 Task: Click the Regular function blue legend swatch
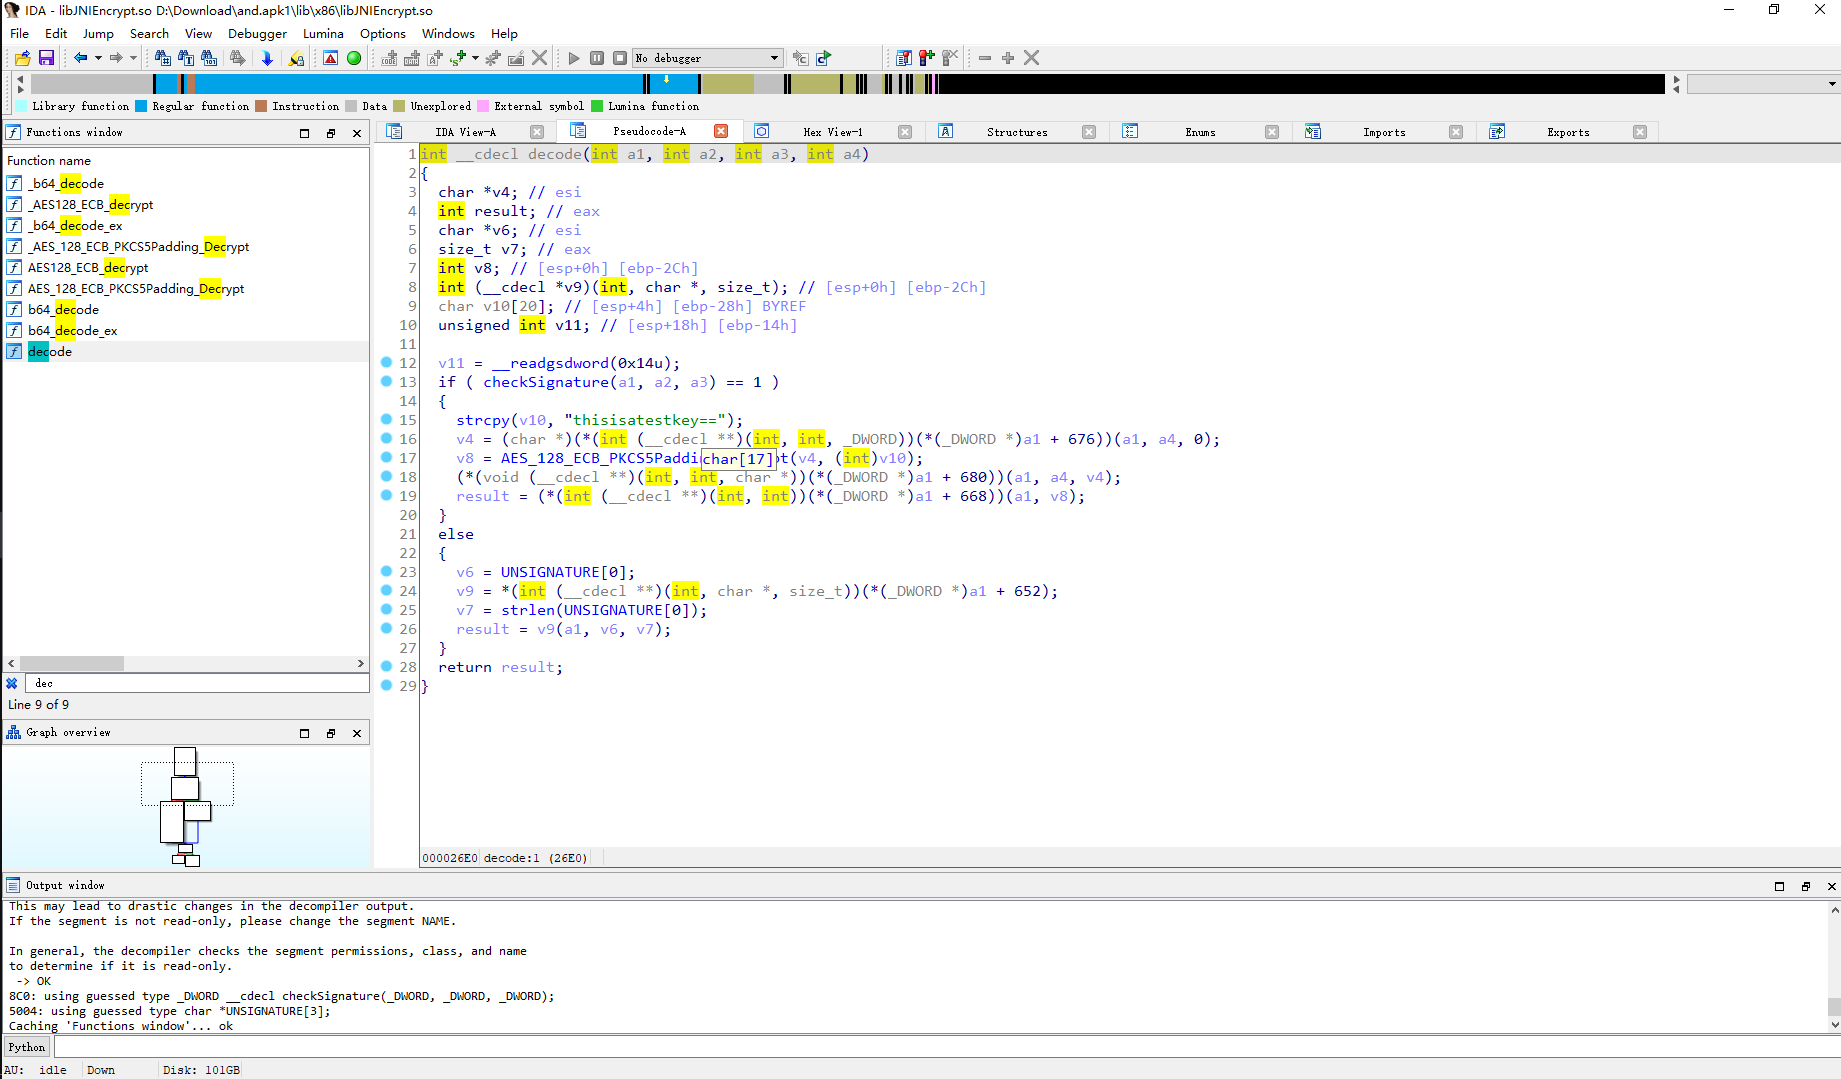point(141,106)
